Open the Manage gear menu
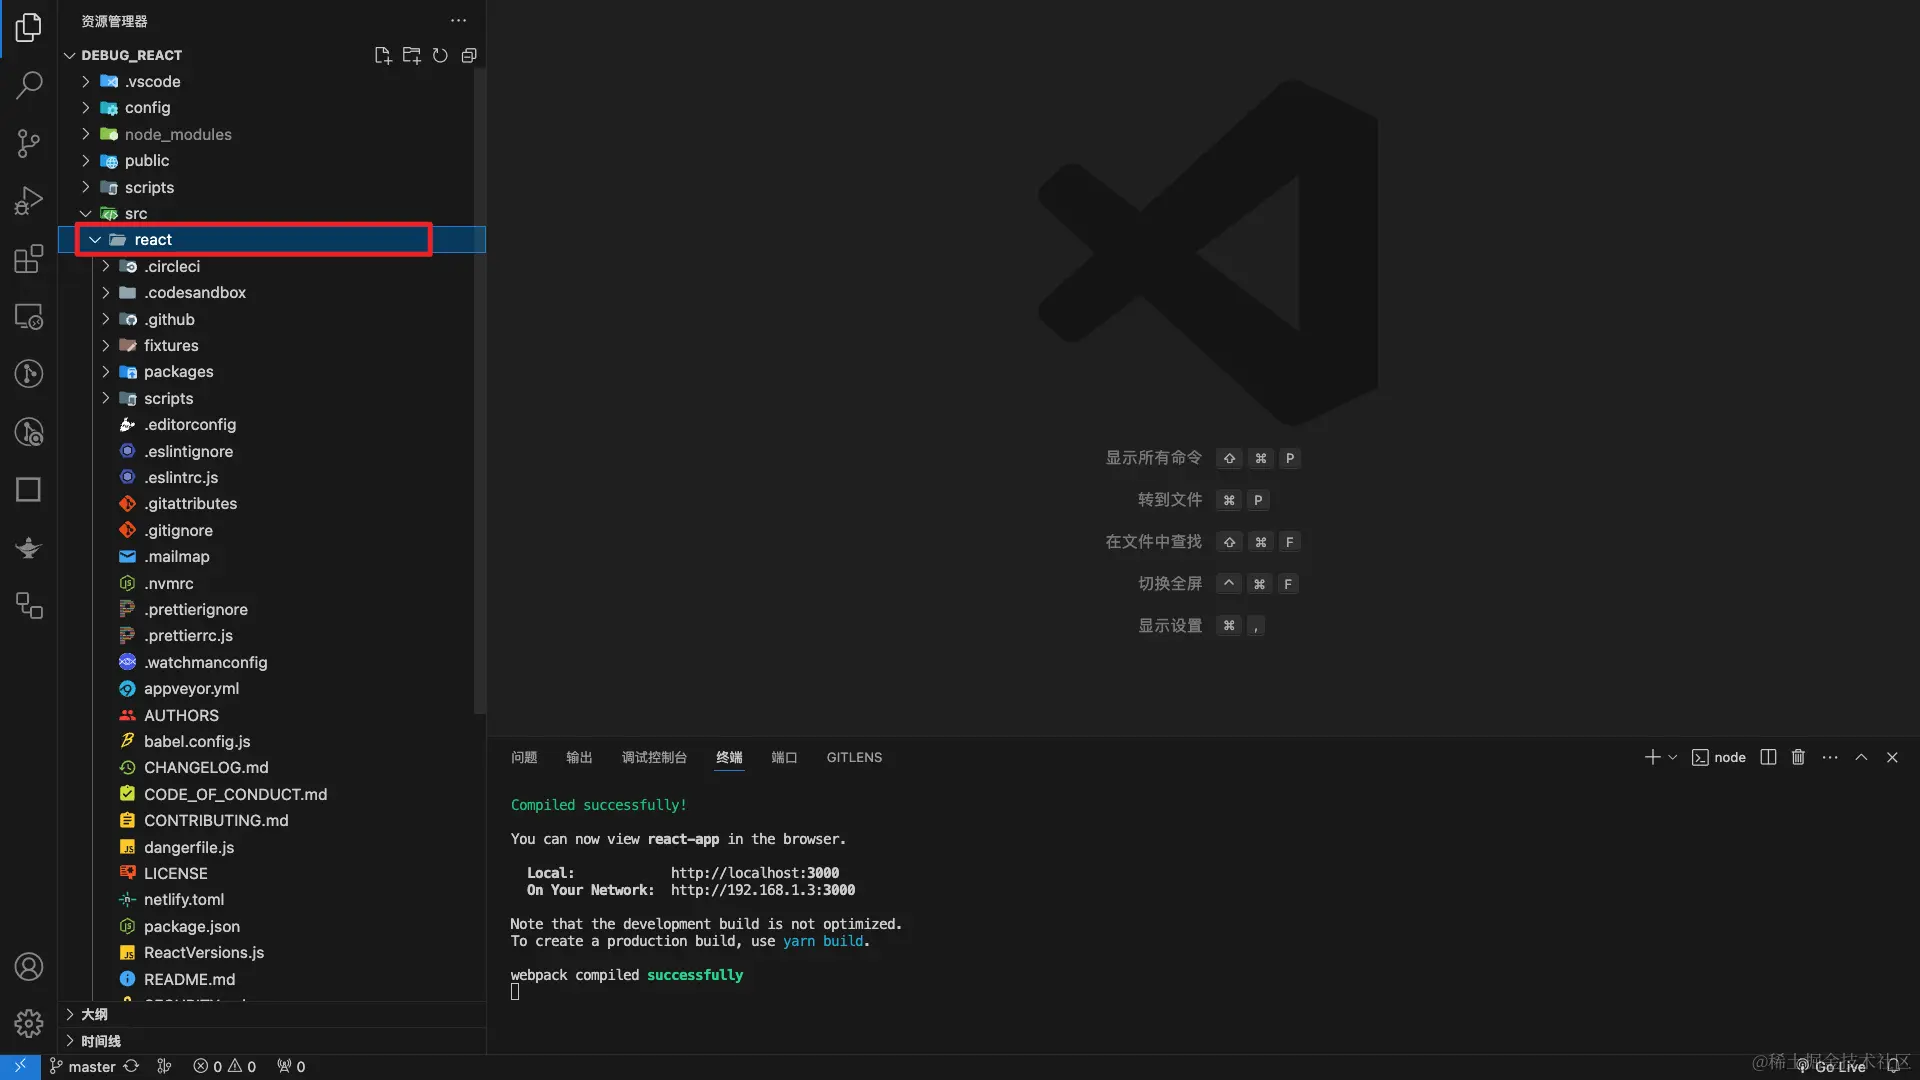 (x=29, y=1023)
